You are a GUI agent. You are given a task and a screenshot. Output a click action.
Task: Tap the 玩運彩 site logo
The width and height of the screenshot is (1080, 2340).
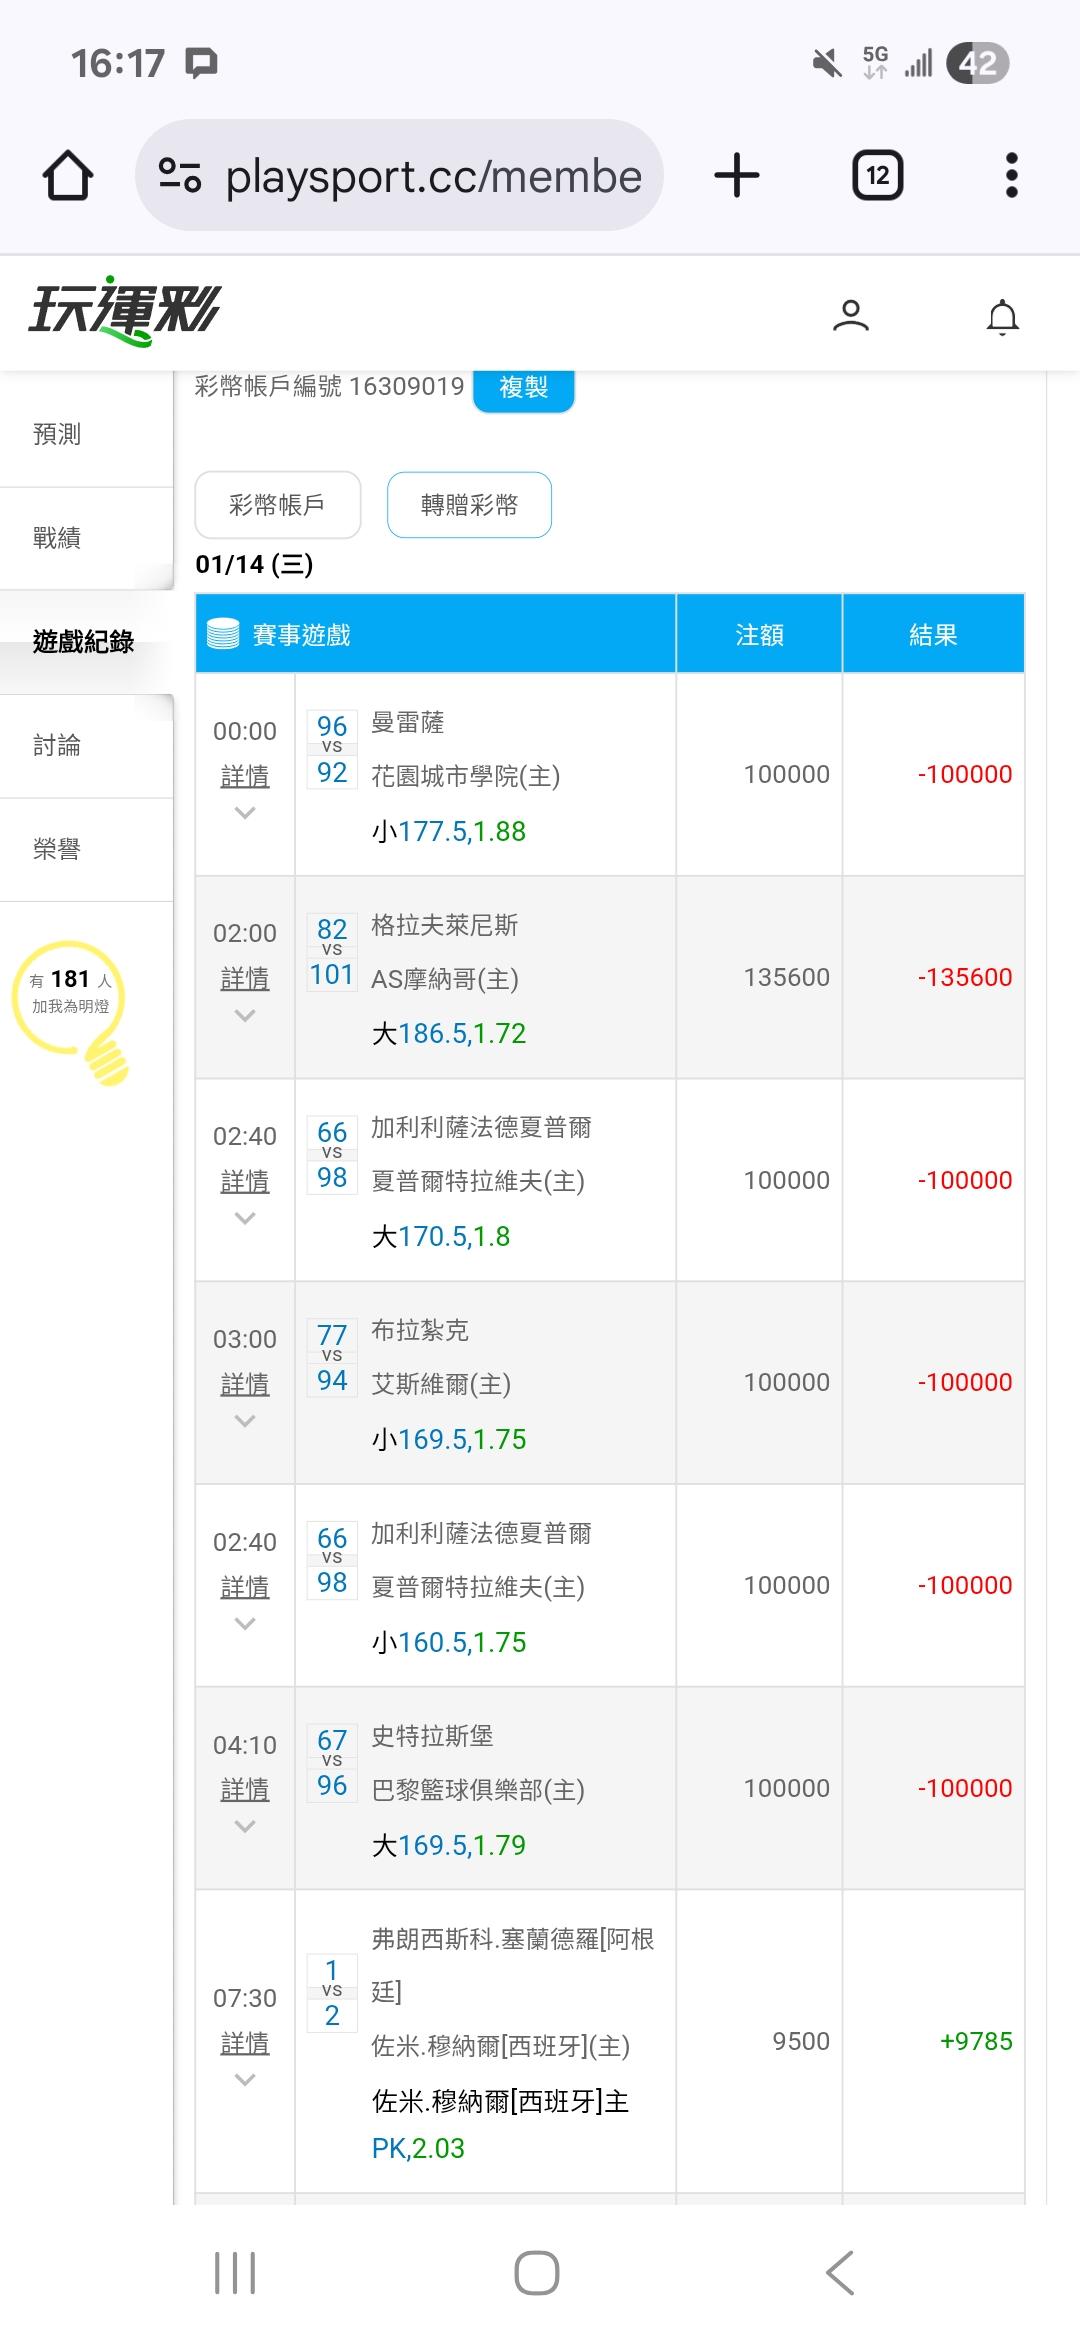[124, 311]
